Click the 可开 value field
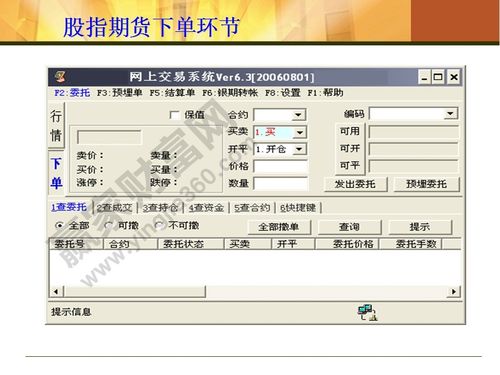 (413, 149)
